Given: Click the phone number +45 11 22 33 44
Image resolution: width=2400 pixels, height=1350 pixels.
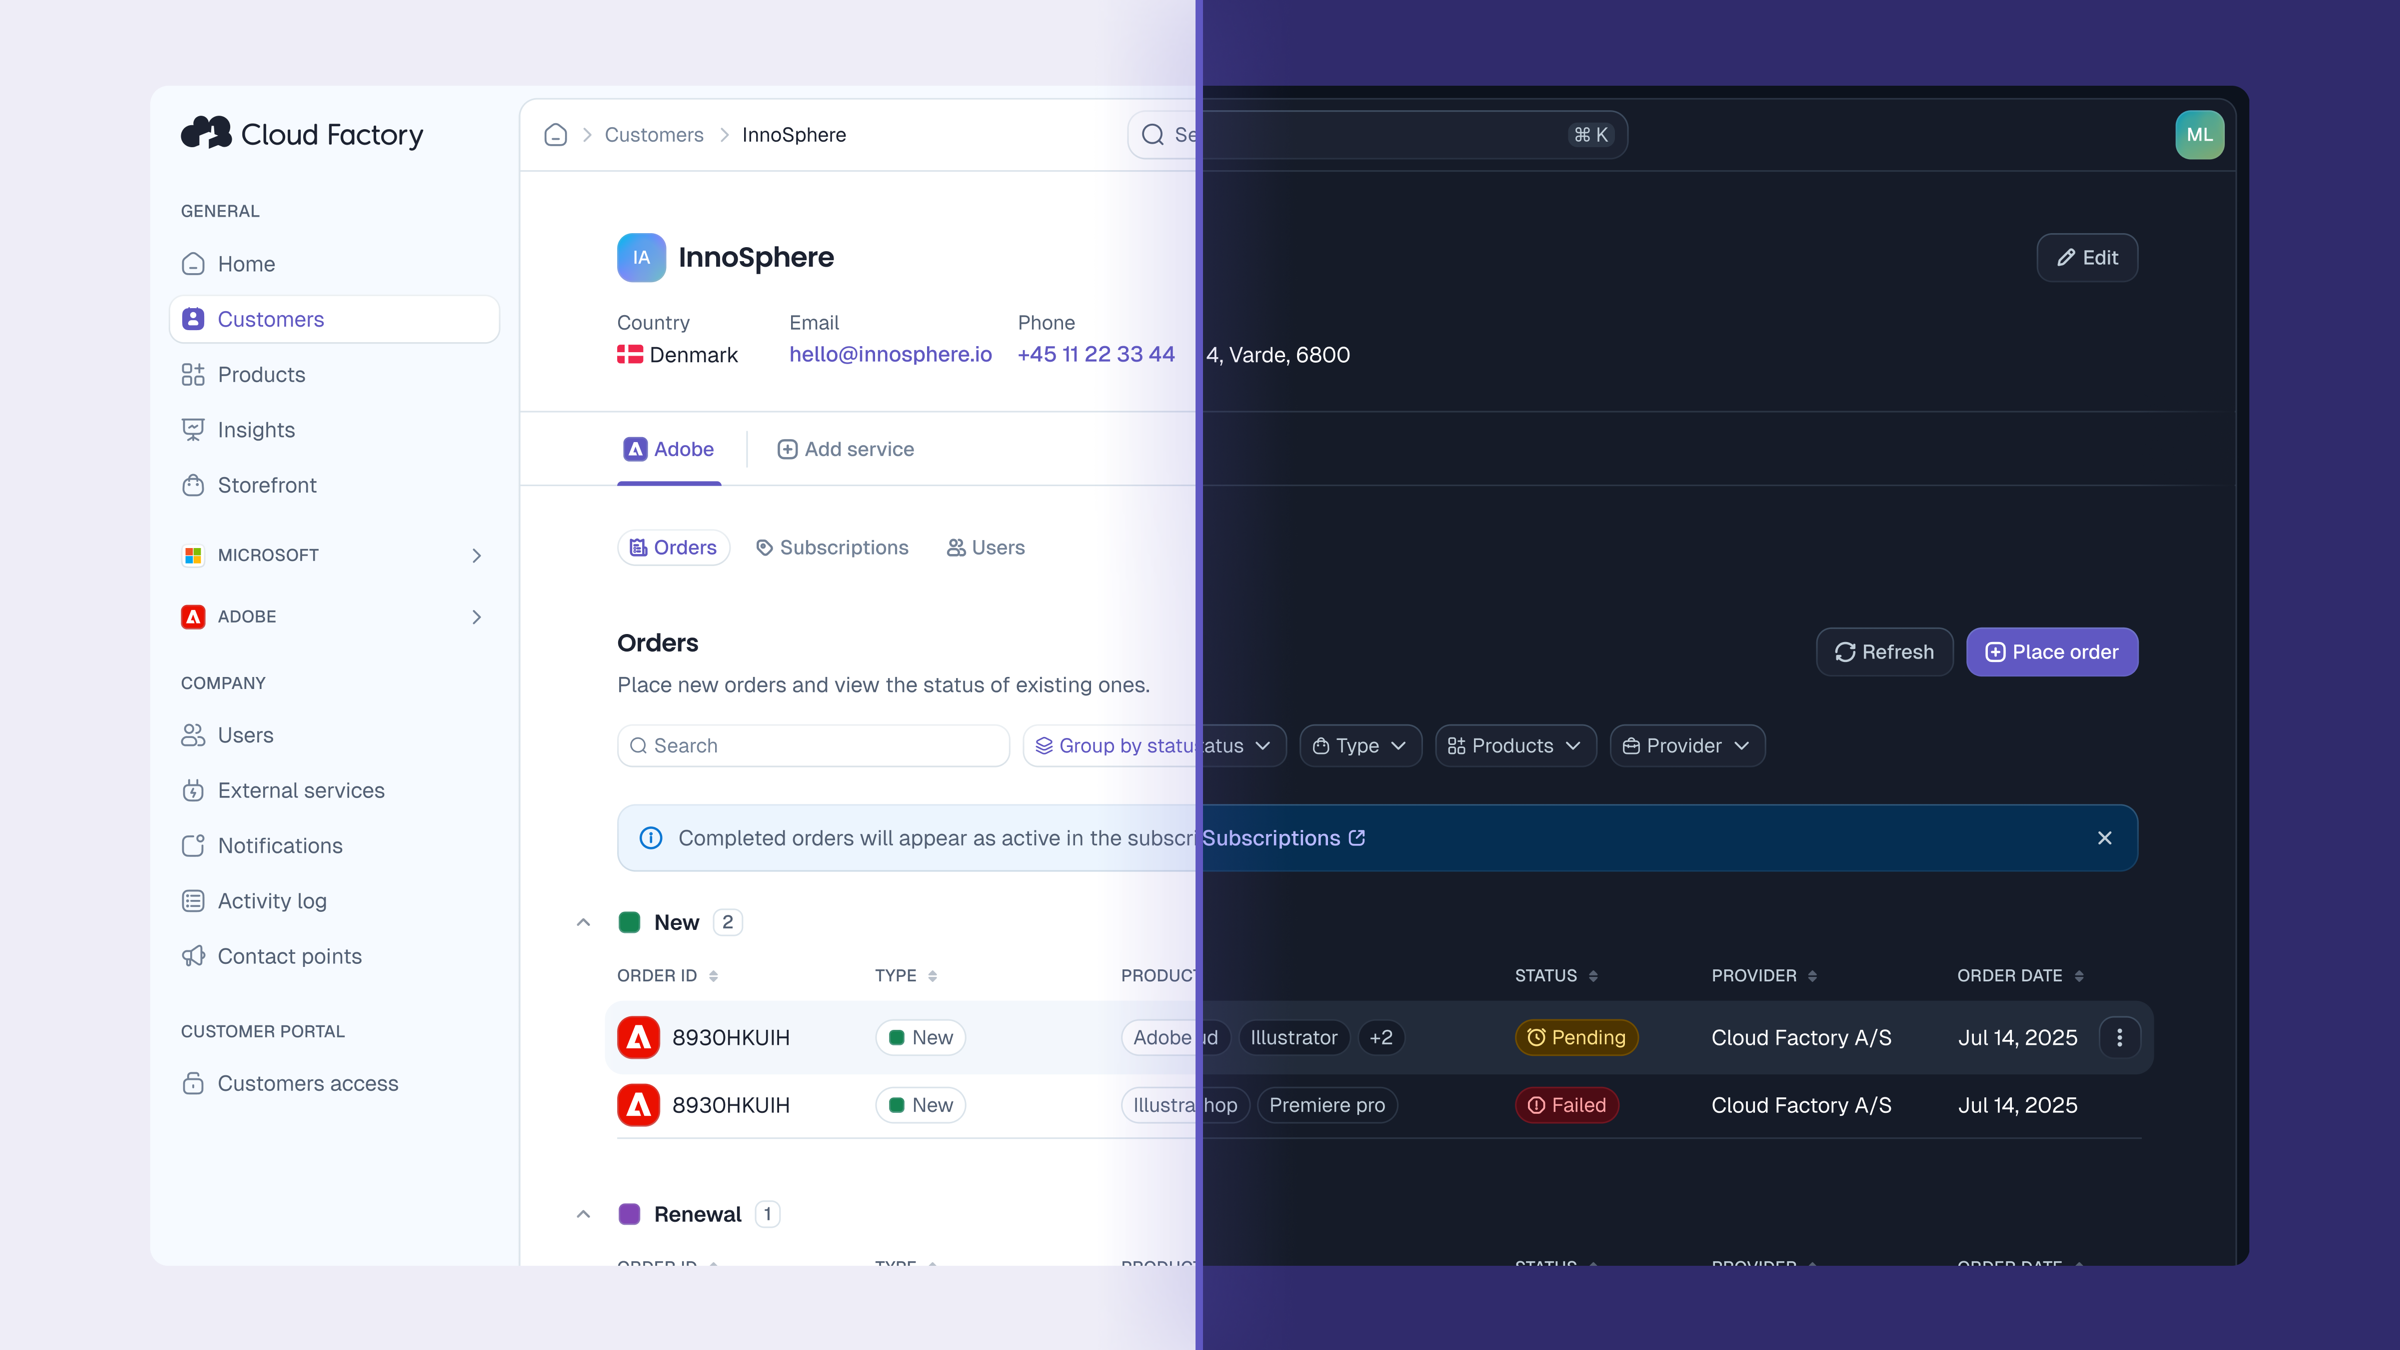Looking at the screenshot, I should click(1096, 355).
